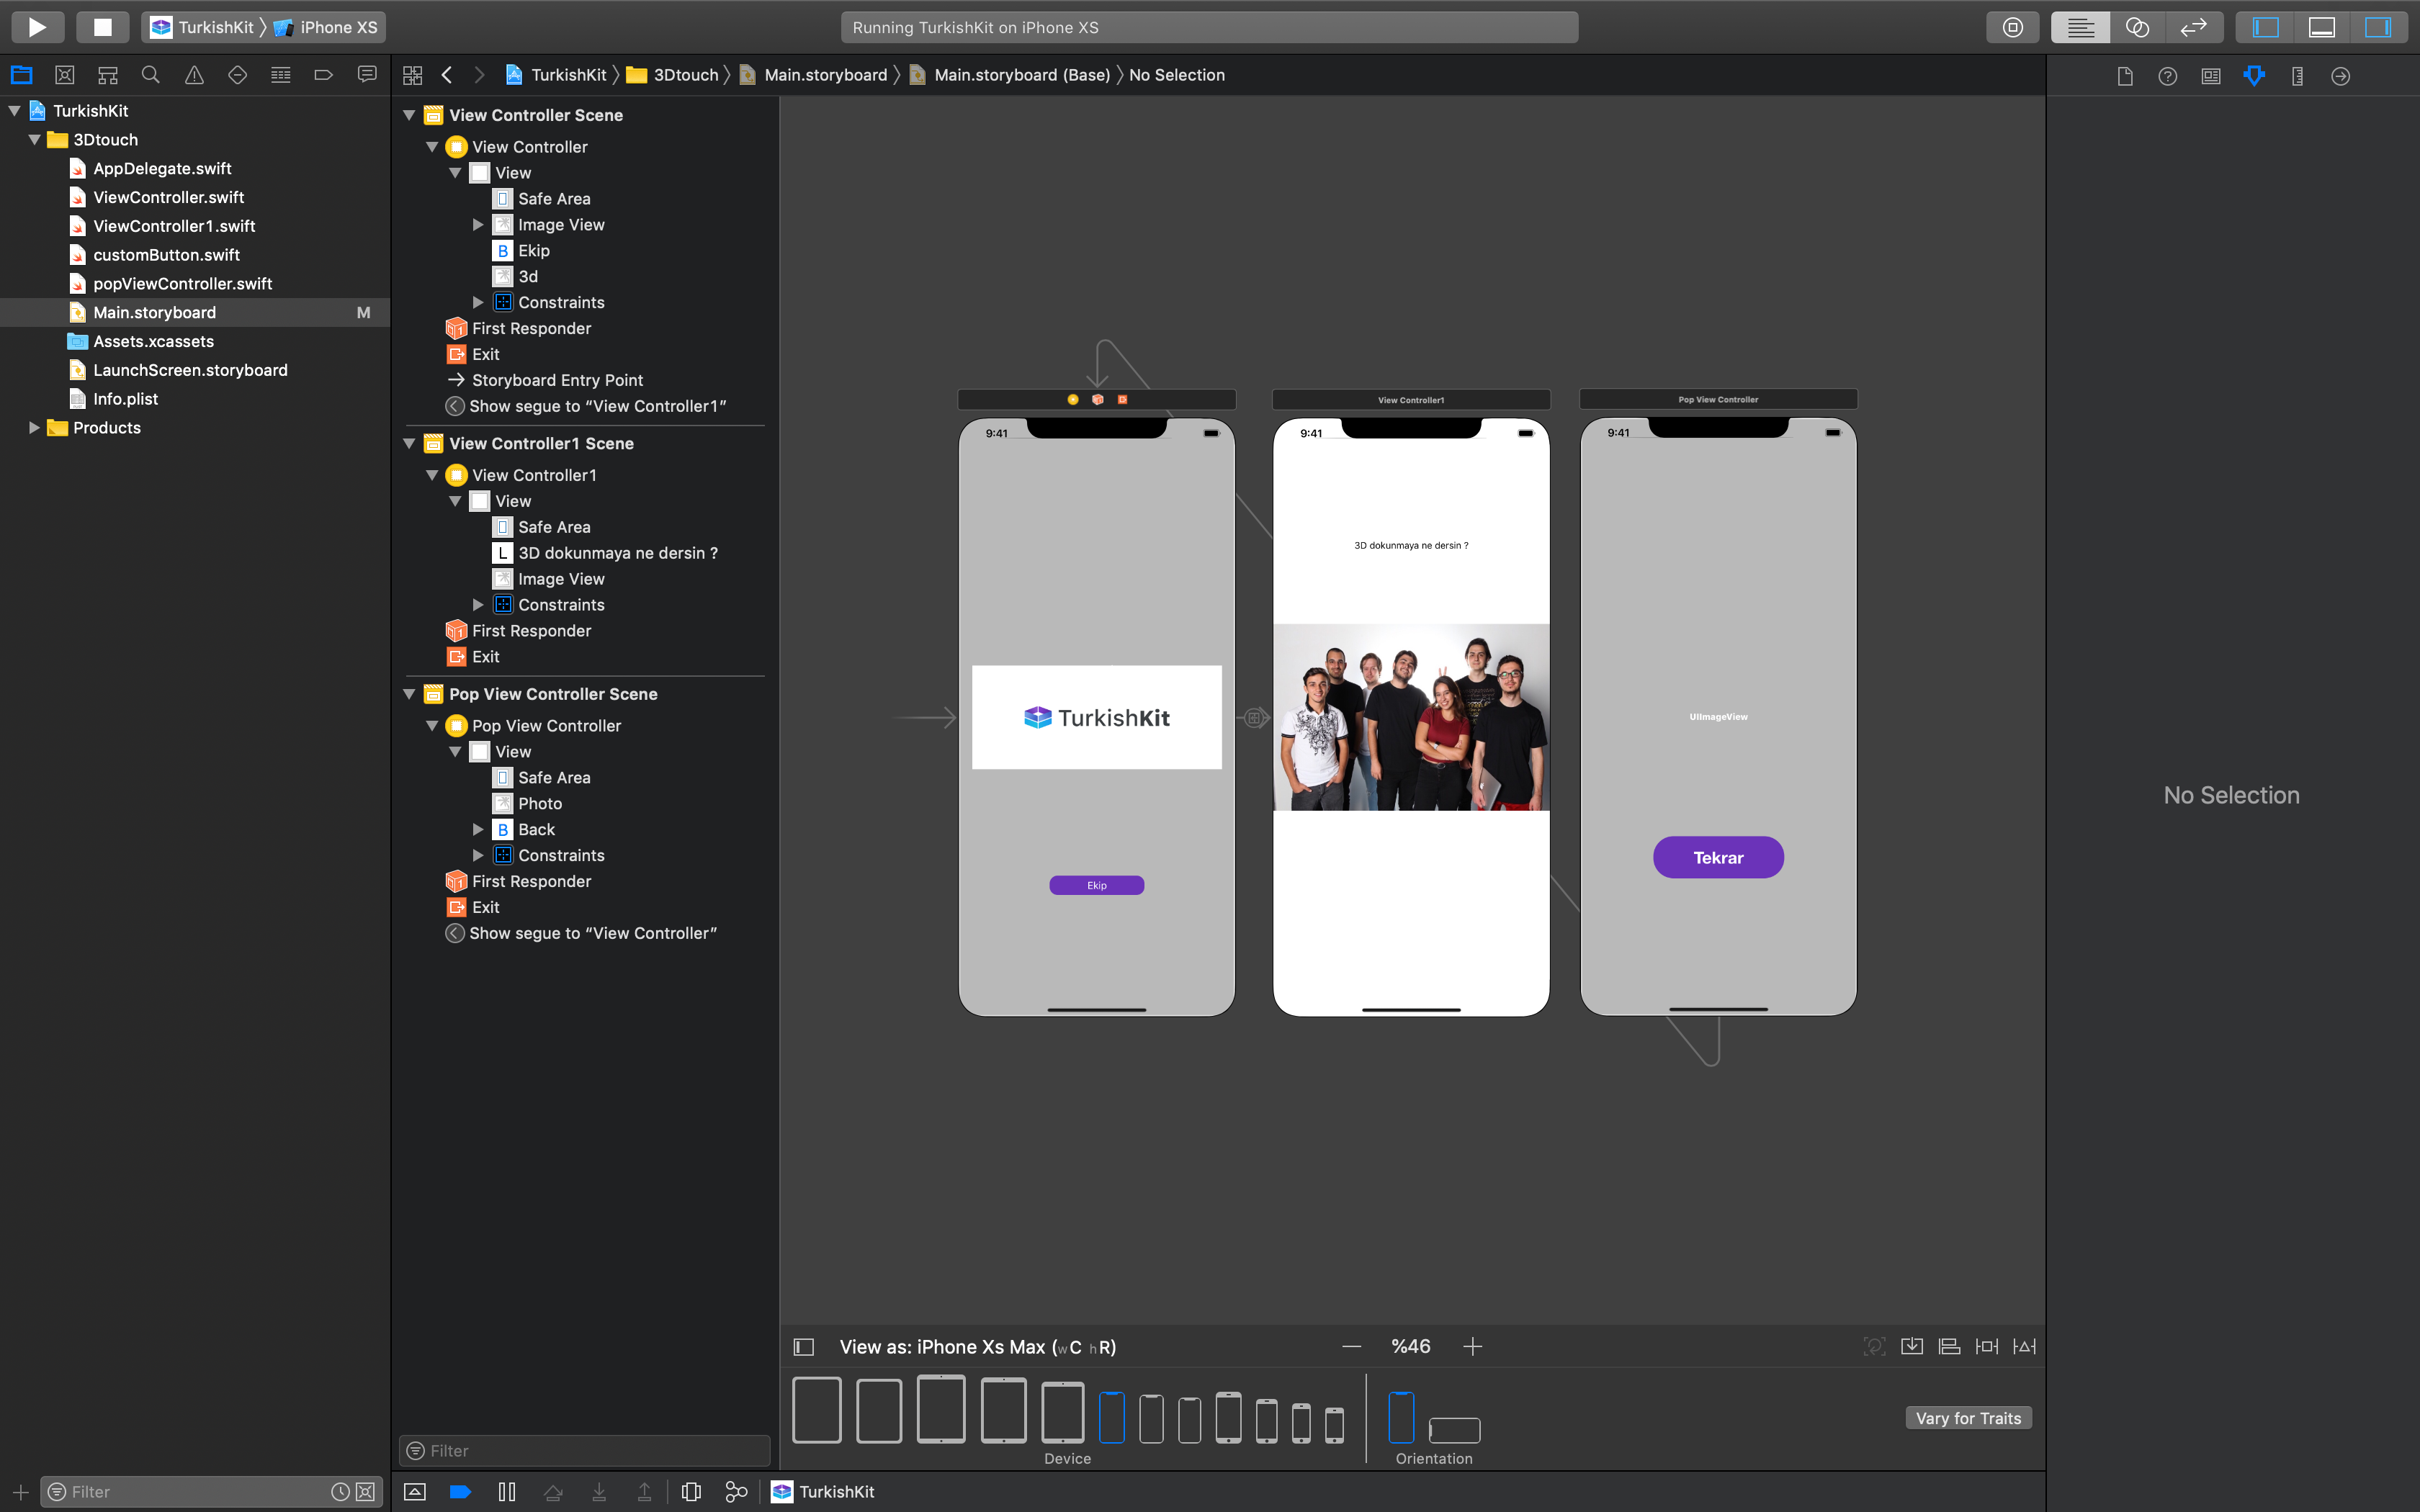Click the zoom in plus button

click(x=1472, y=1347)
